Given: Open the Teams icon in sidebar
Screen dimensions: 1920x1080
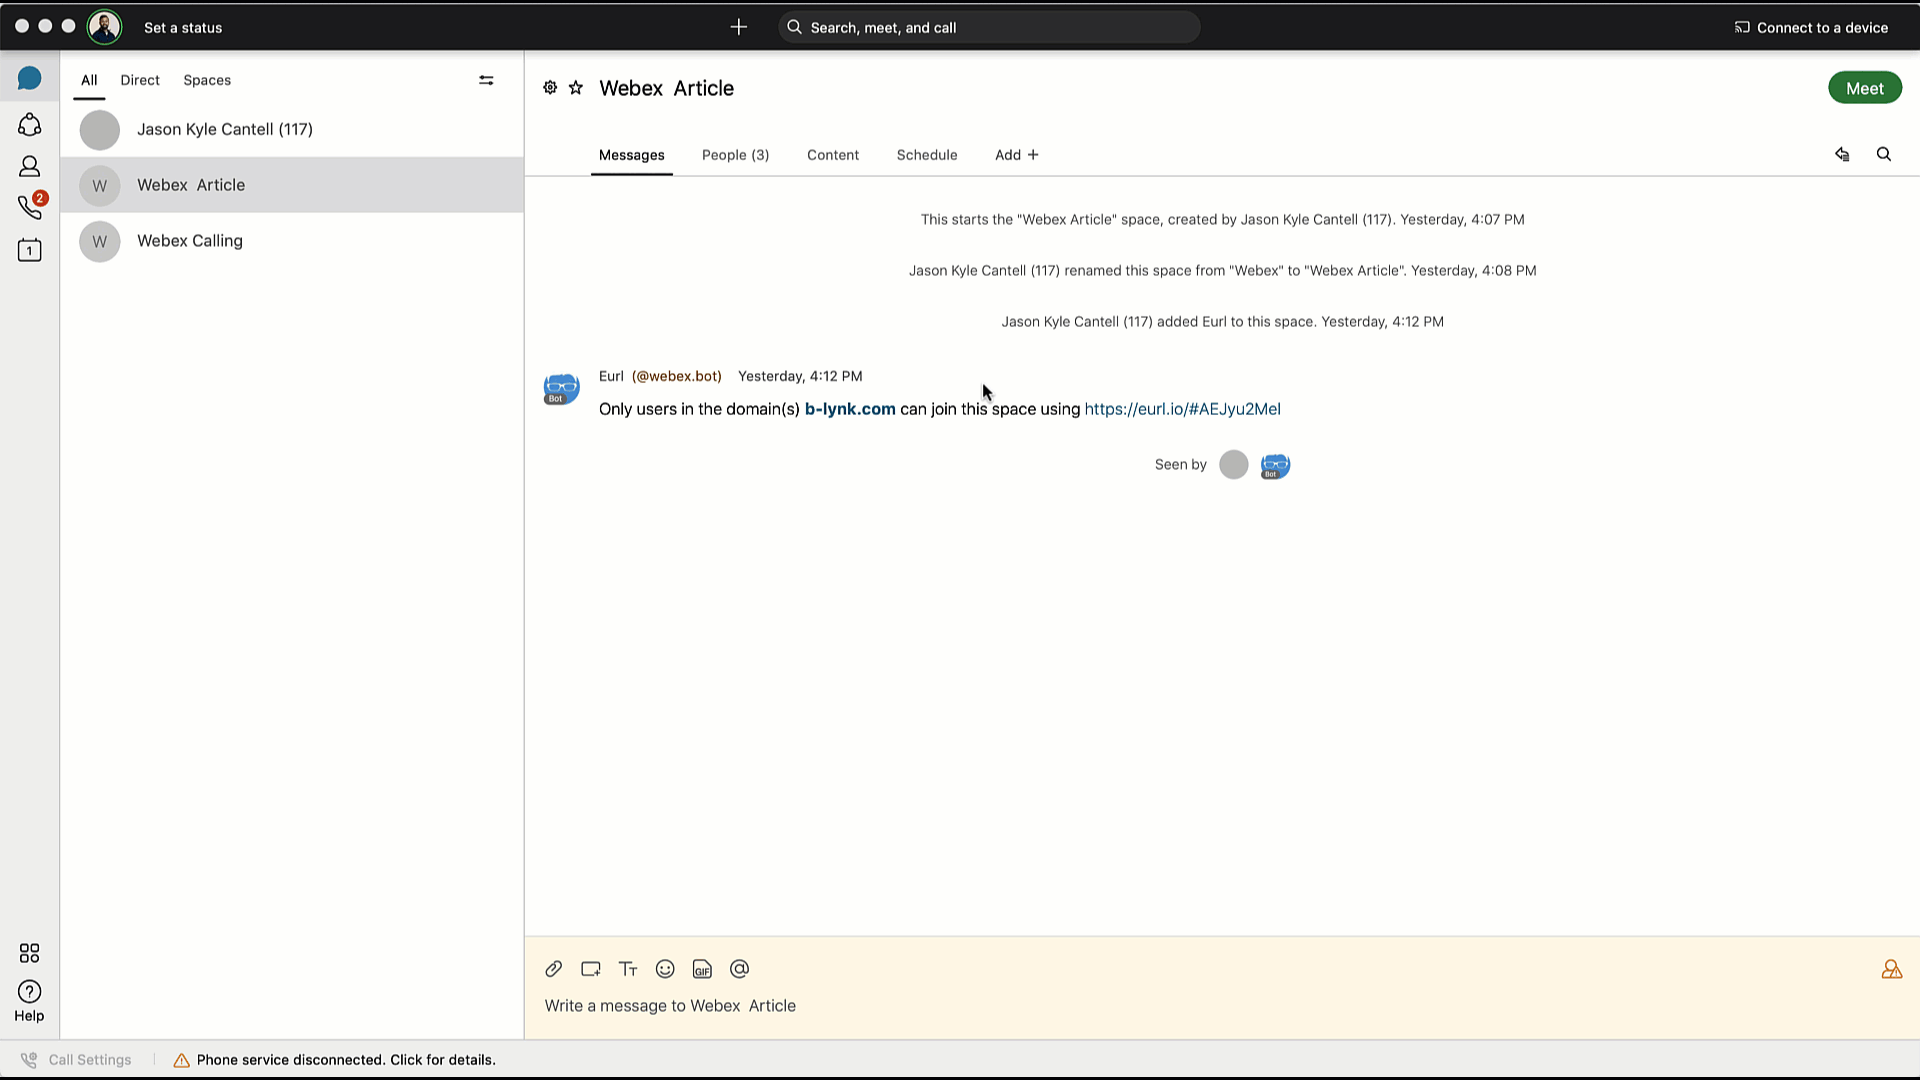Looking at the screenshot, I should tap(29, 124).
